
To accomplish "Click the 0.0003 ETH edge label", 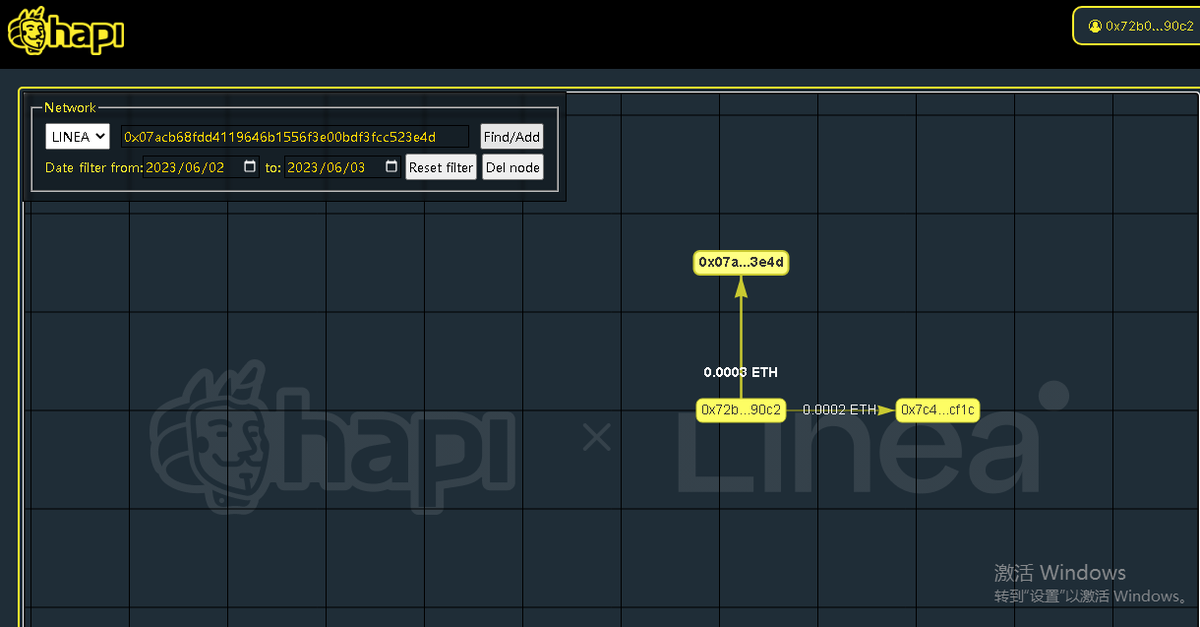I will 741,372.
